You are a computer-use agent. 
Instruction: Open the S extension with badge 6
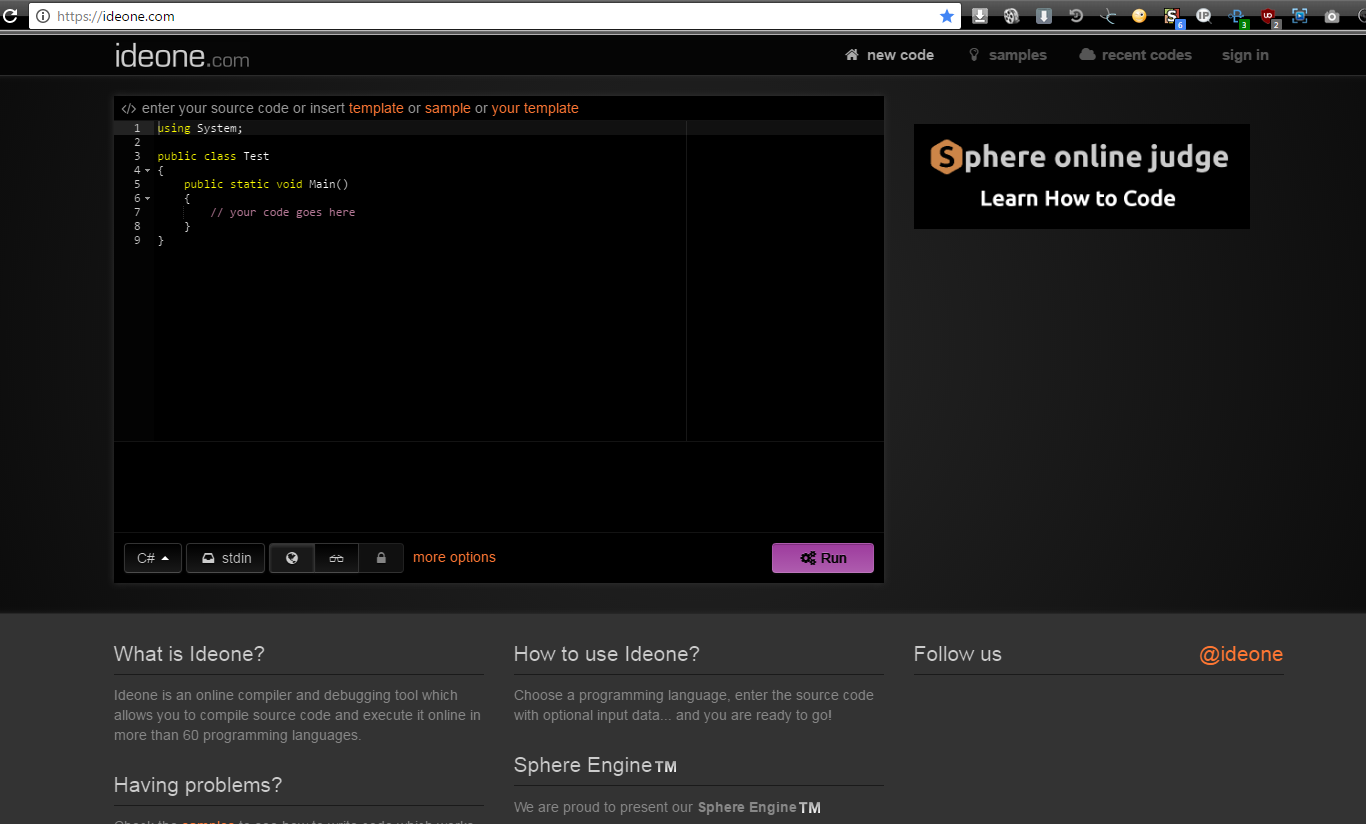[x=1173, y=17]
